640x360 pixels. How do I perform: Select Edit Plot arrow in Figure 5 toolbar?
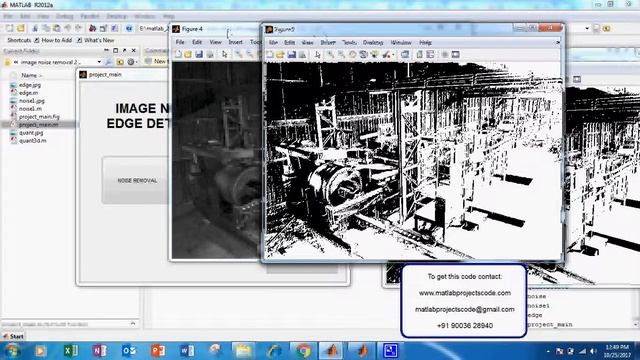pos(318,54)
